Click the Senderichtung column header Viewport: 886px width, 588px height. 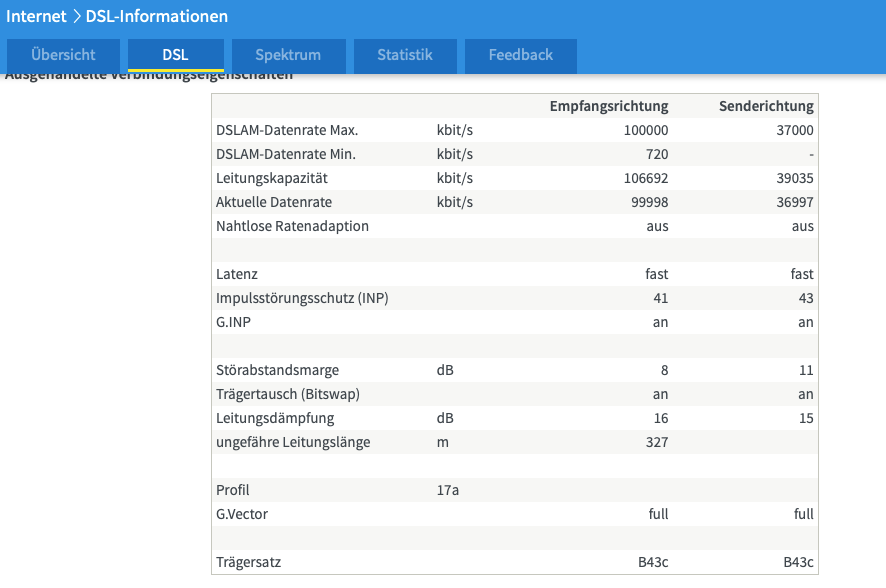click(x=766, y=106)
